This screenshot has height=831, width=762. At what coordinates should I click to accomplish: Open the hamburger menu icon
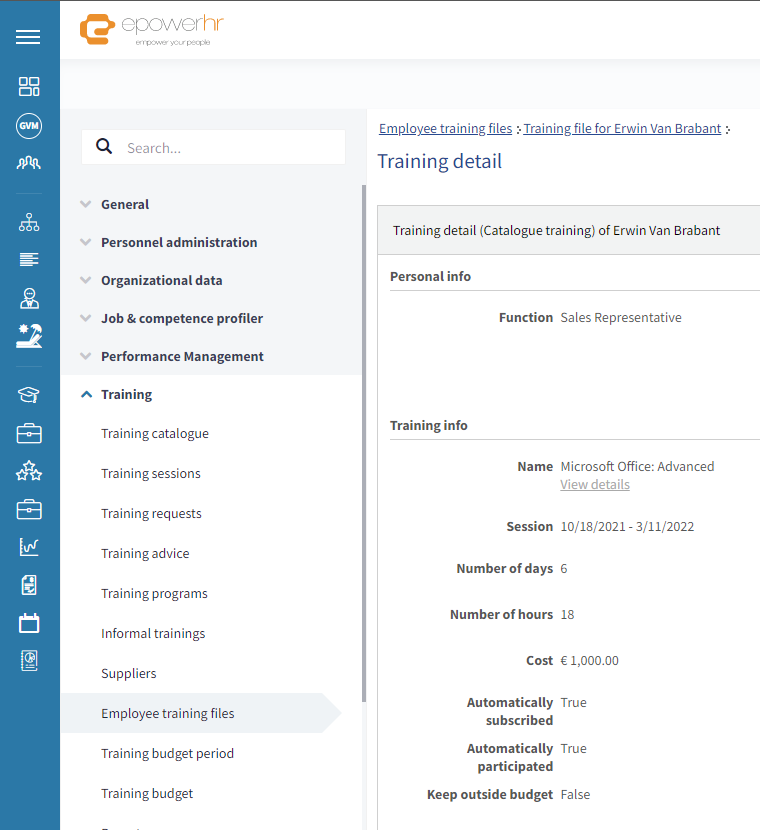click(x=28, y=37)
